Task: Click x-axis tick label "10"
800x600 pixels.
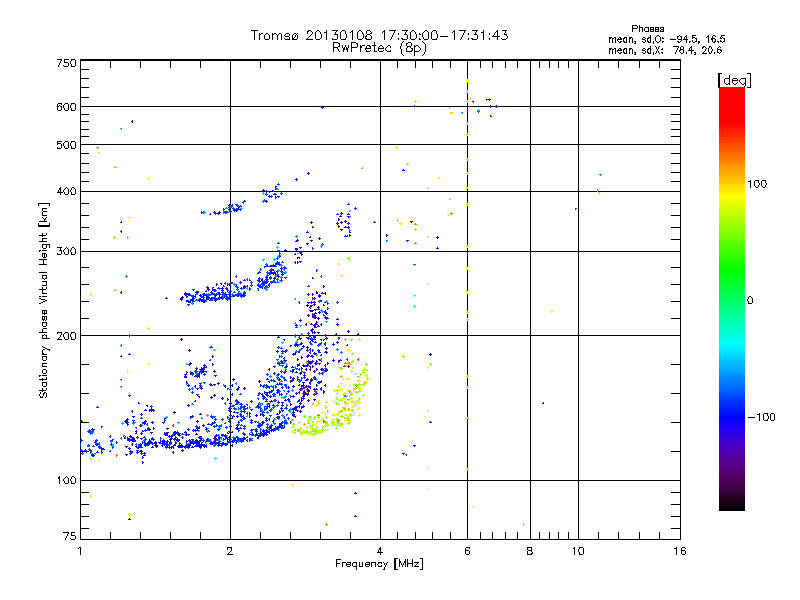Action: click(578, 551)
